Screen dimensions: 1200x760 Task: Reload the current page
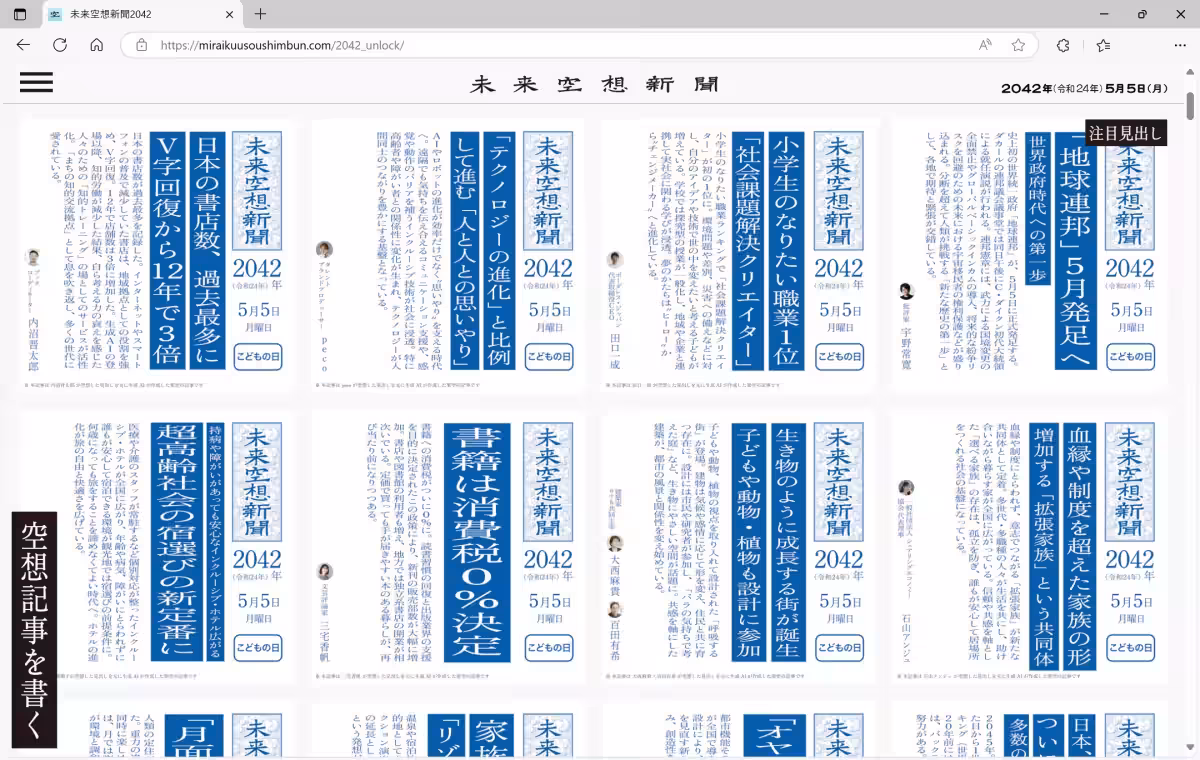tap(58, 45)
